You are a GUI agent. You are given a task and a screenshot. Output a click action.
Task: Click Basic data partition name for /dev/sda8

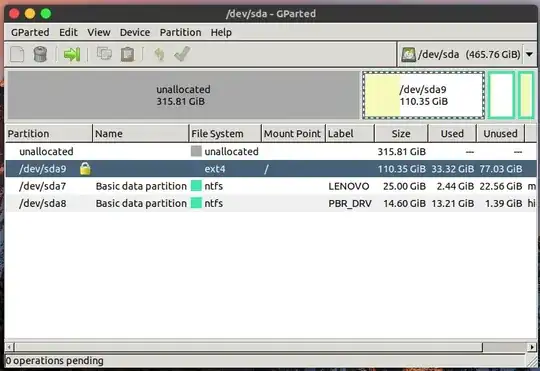tap(141, 204)
